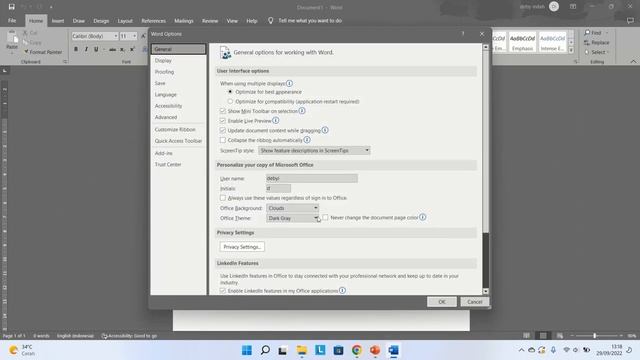Open PowerPoint from taskbar
640x360 pixels.
[x=375, y=350]
